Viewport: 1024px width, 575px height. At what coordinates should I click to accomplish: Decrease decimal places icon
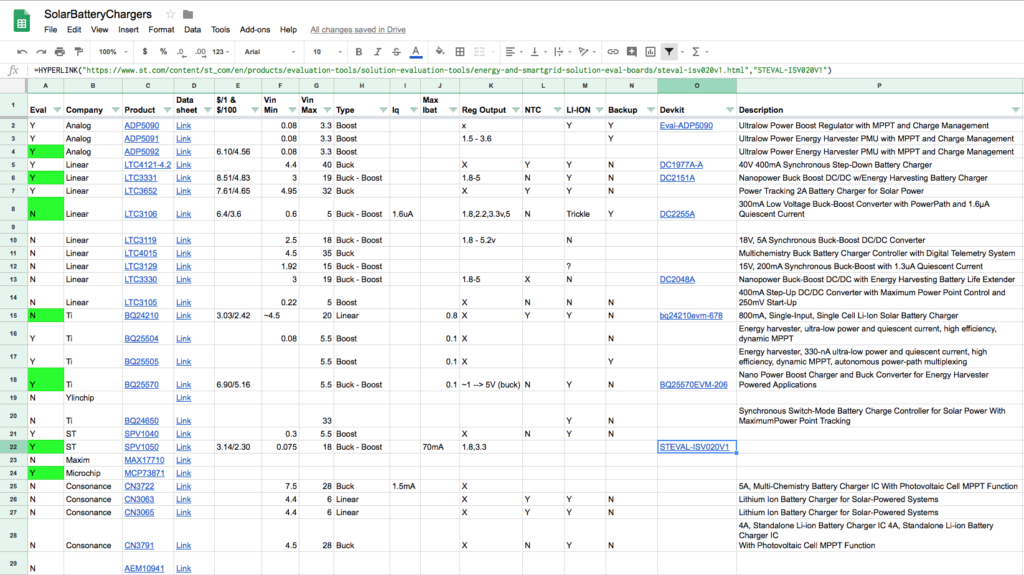[x=181, y=52]
